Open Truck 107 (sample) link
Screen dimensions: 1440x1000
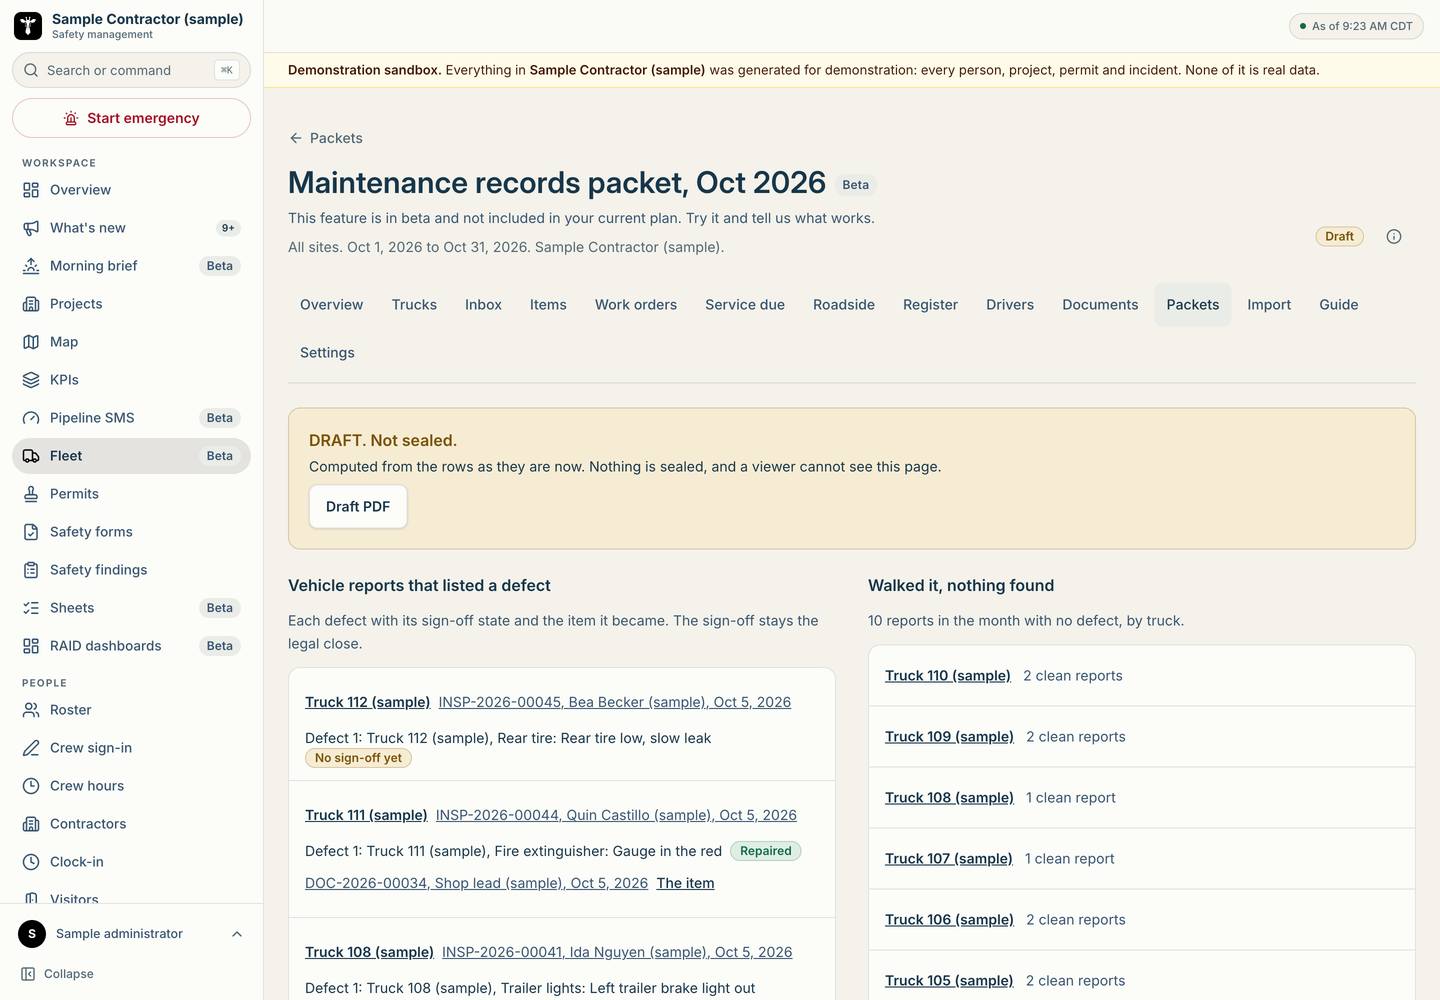[x=949, y=859]
